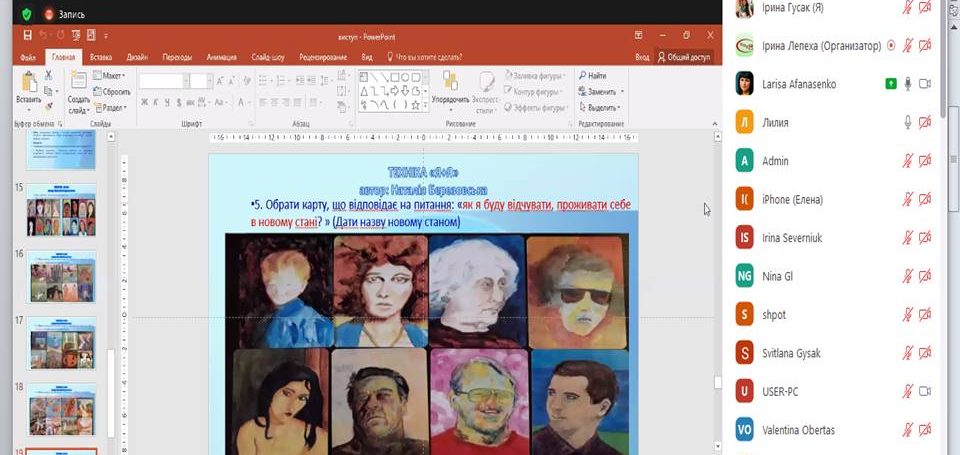This screenshot has height=455, width=960.
Task: Select slide 15 thumbnail
Action: tap(62, 209)
